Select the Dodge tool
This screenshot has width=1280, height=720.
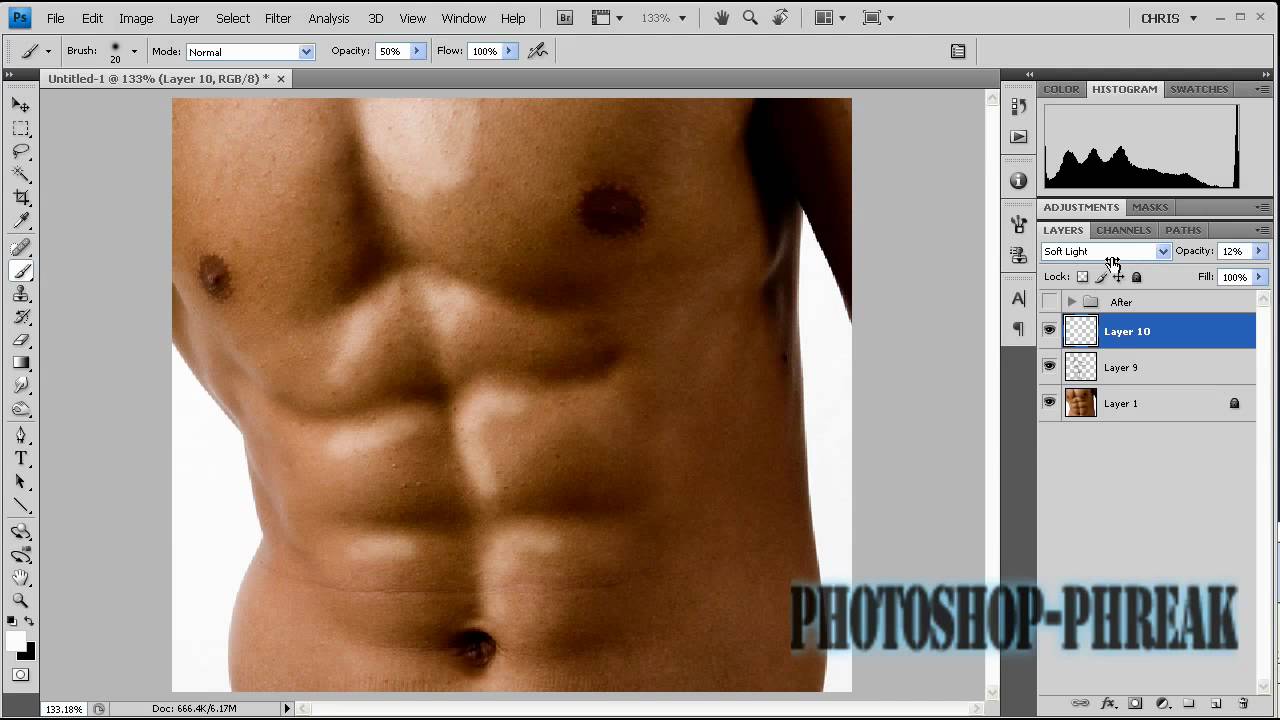click(x=21, y=409)
